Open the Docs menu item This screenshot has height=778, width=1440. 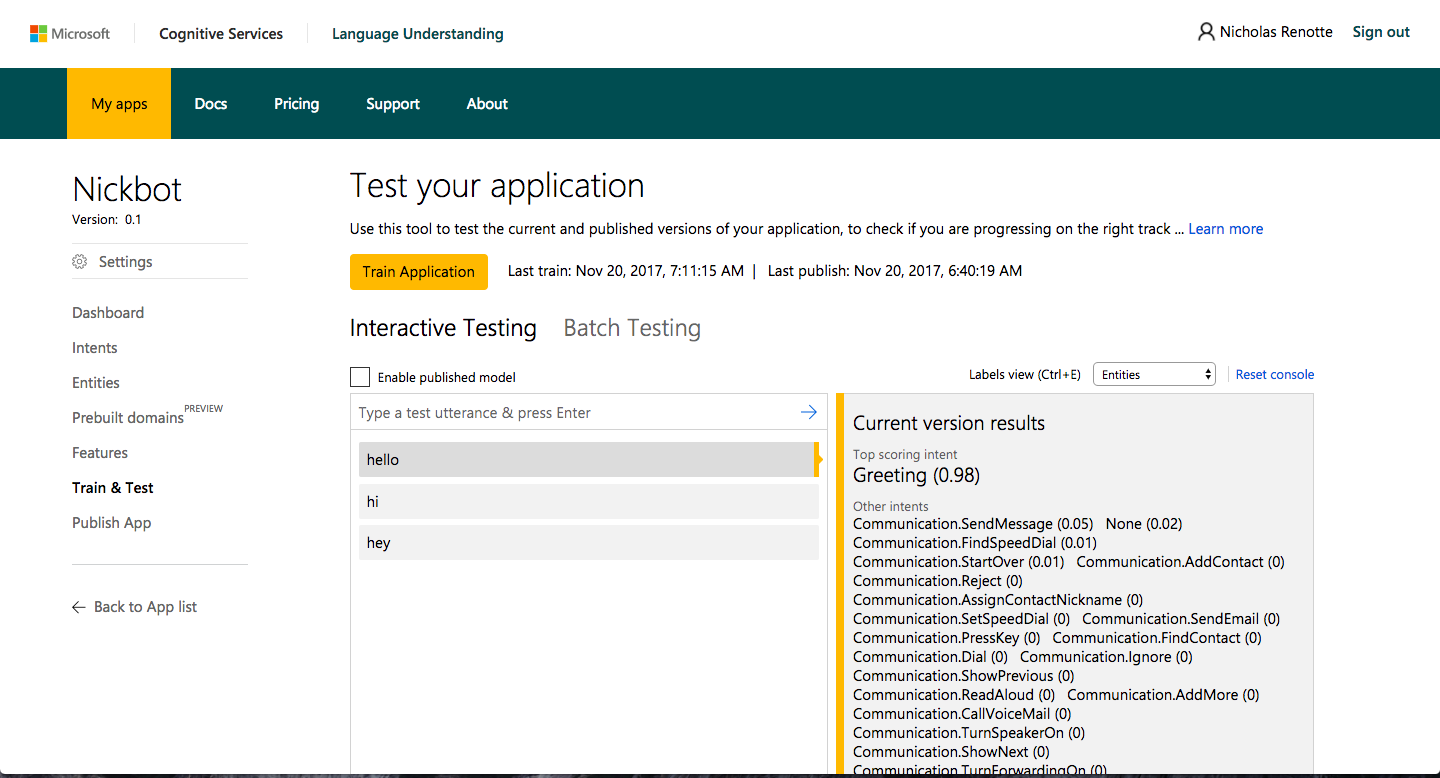[211, 104]
